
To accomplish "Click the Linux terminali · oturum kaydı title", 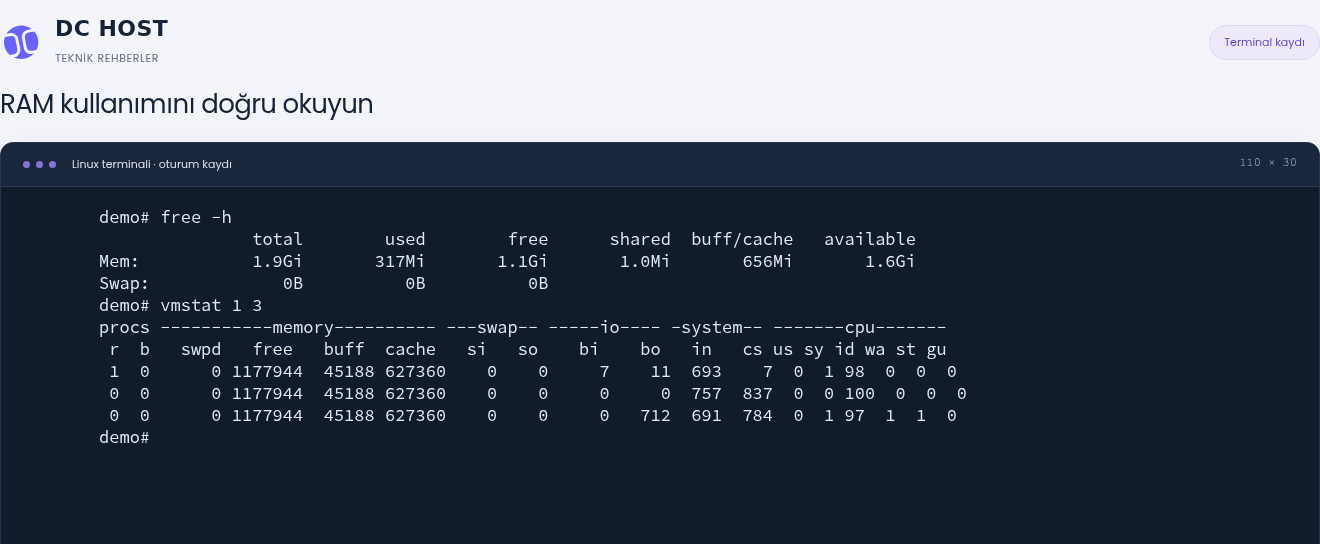I will pyautogui.click(x=152, y=164).
